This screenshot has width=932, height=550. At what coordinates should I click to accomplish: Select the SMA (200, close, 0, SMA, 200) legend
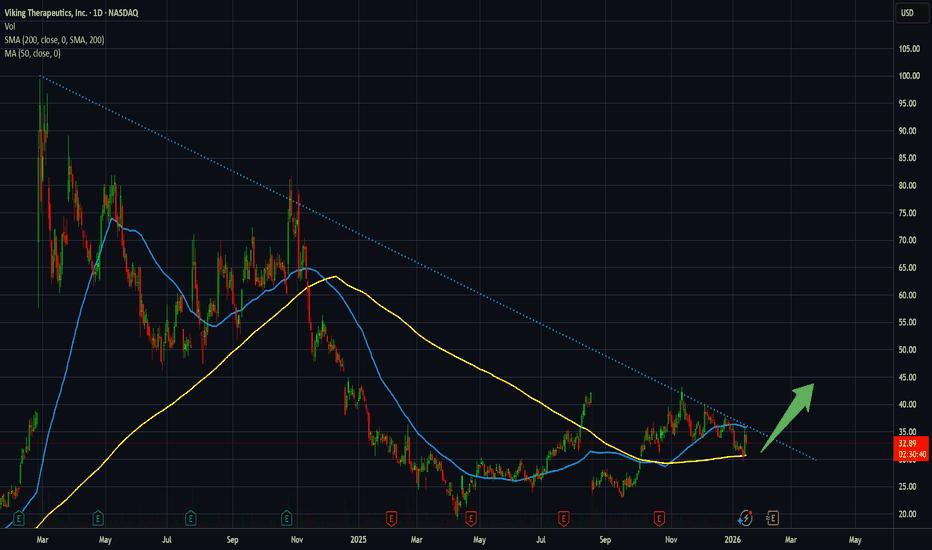click(54, 40)
